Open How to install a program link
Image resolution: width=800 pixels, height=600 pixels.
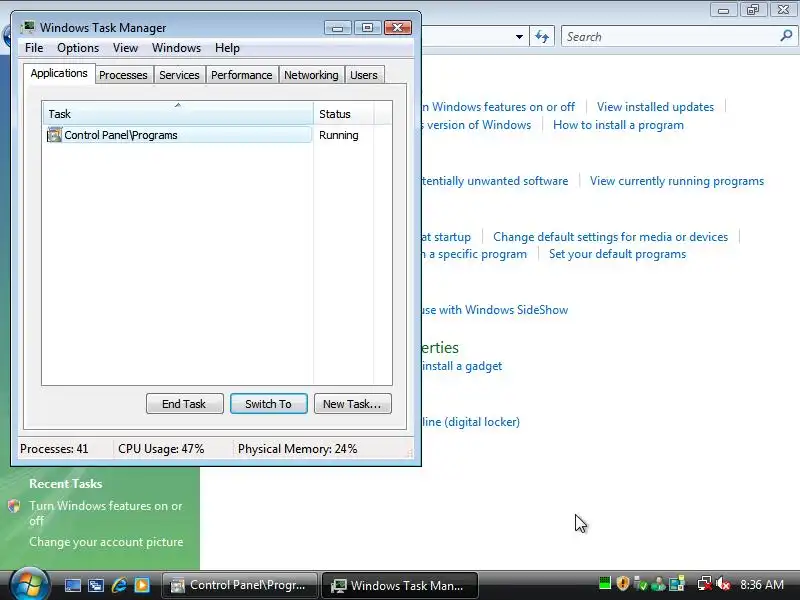pos(618,125)
